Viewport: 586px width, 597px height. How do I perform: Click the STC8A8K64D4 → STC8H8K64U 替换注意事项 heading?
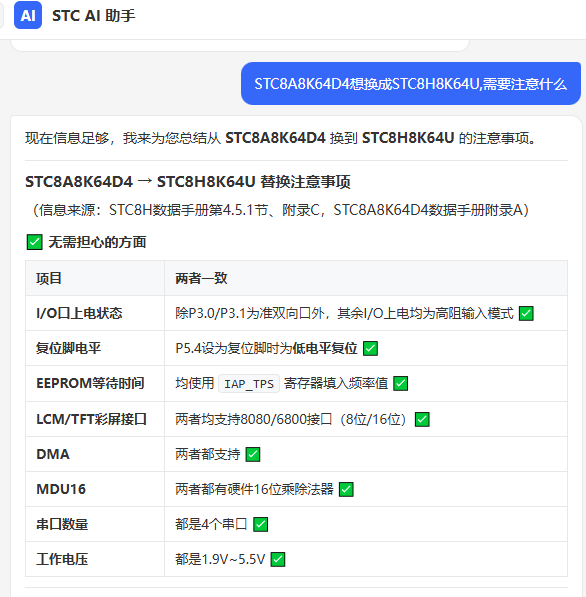[x=188, y=182]
